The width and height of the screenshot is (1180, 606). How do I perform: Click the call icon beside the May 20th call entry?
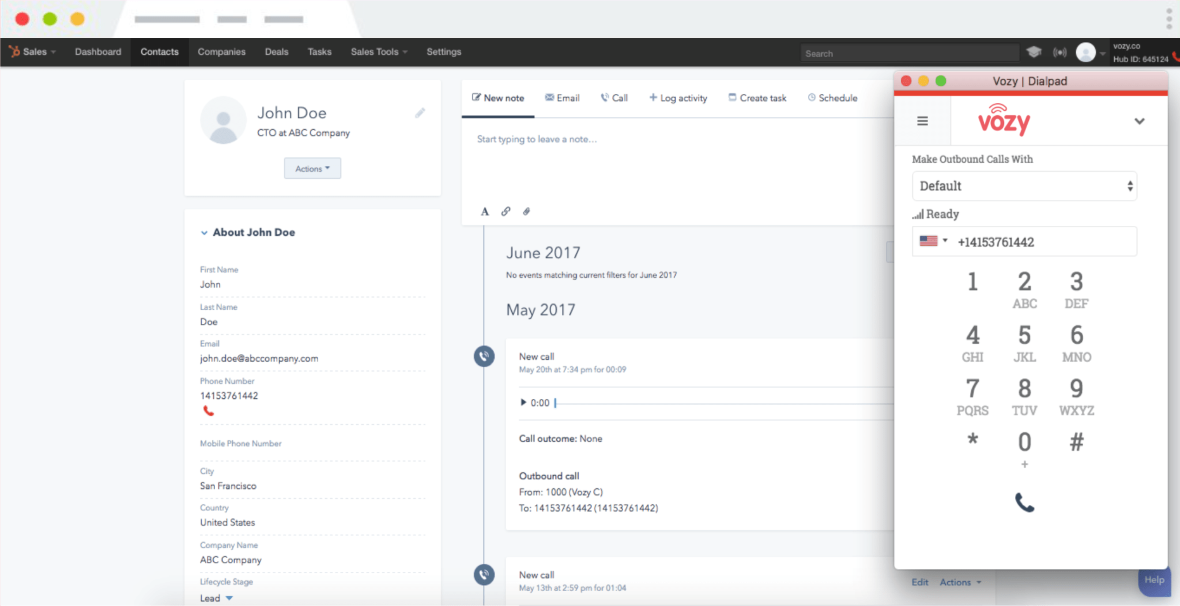click(484, 356)
